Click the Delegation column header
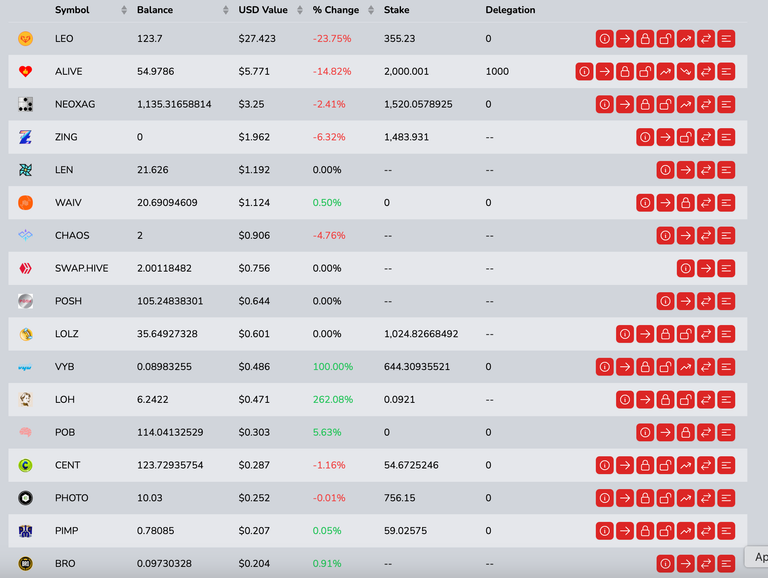The width and height of the screenshot is (768, 578). (x=510, y=10)
